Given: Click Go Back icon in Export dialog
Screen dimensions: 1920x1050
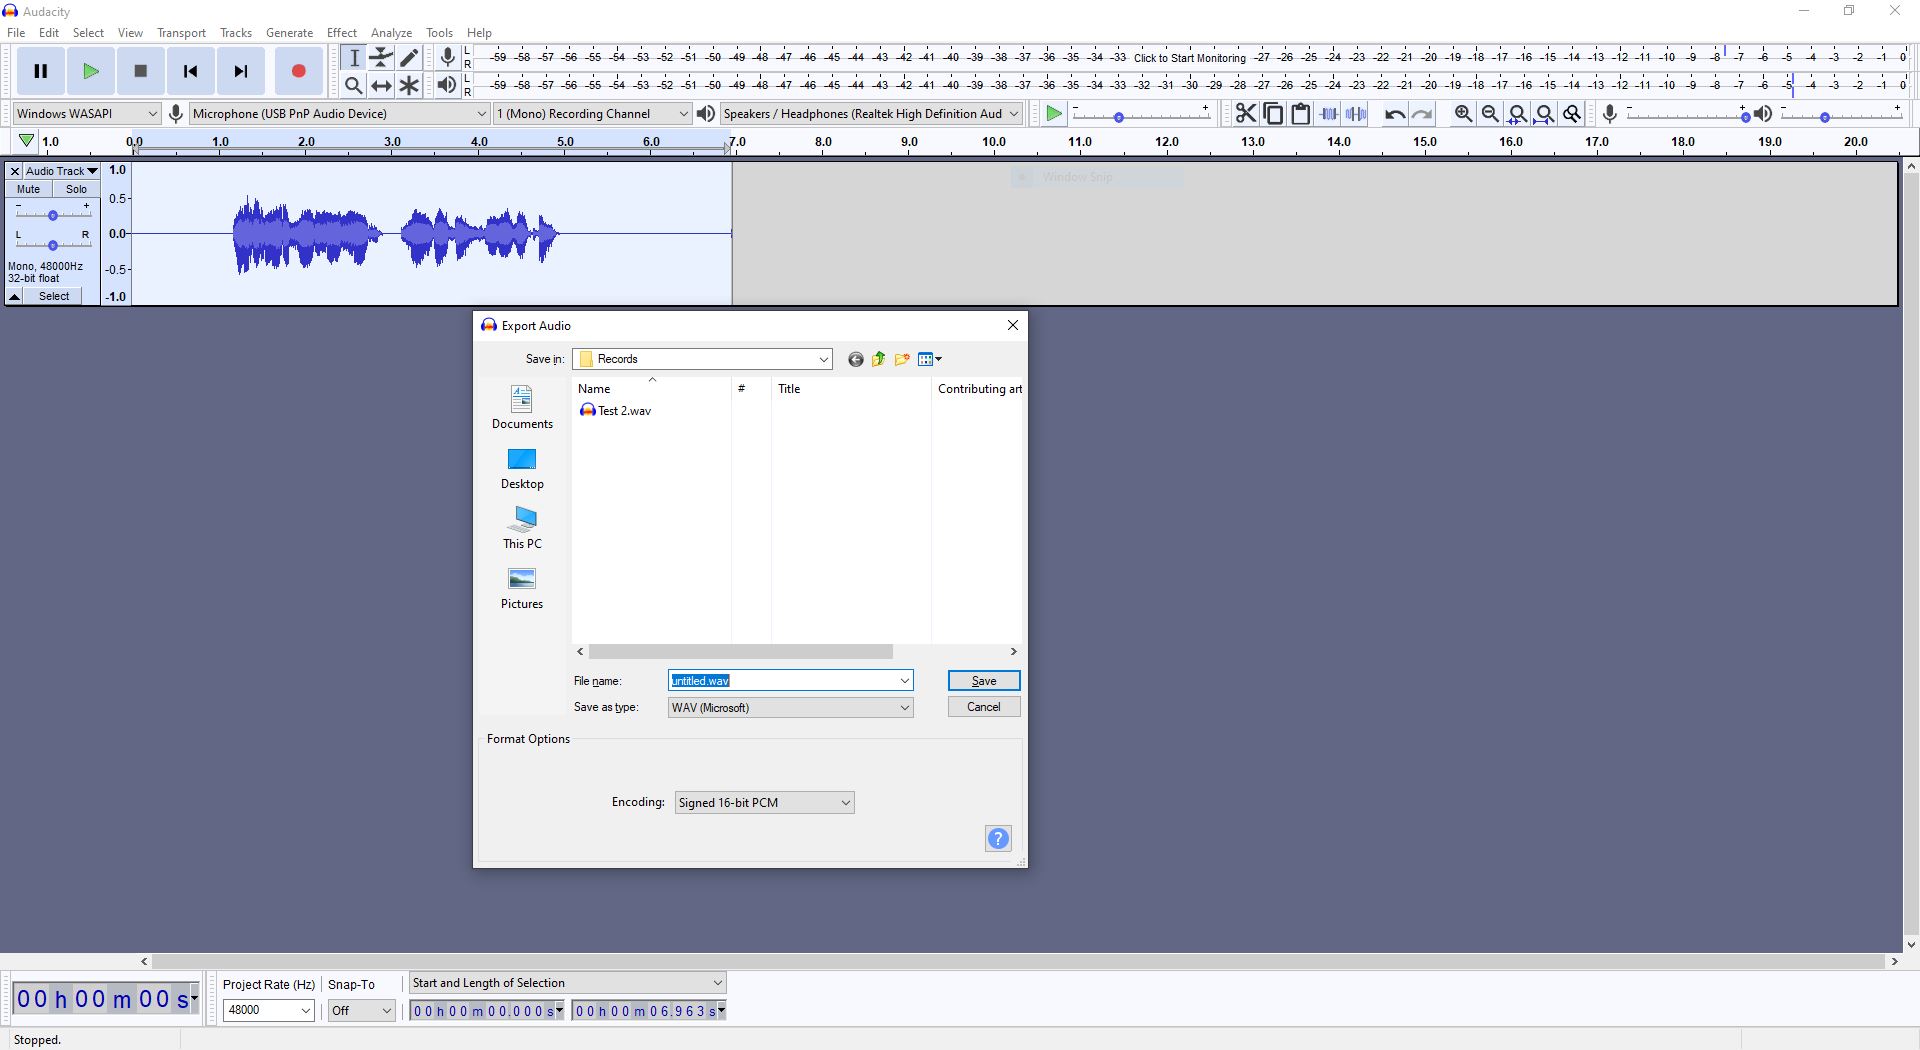Looking at the screenshot, I should pos(855,359).
